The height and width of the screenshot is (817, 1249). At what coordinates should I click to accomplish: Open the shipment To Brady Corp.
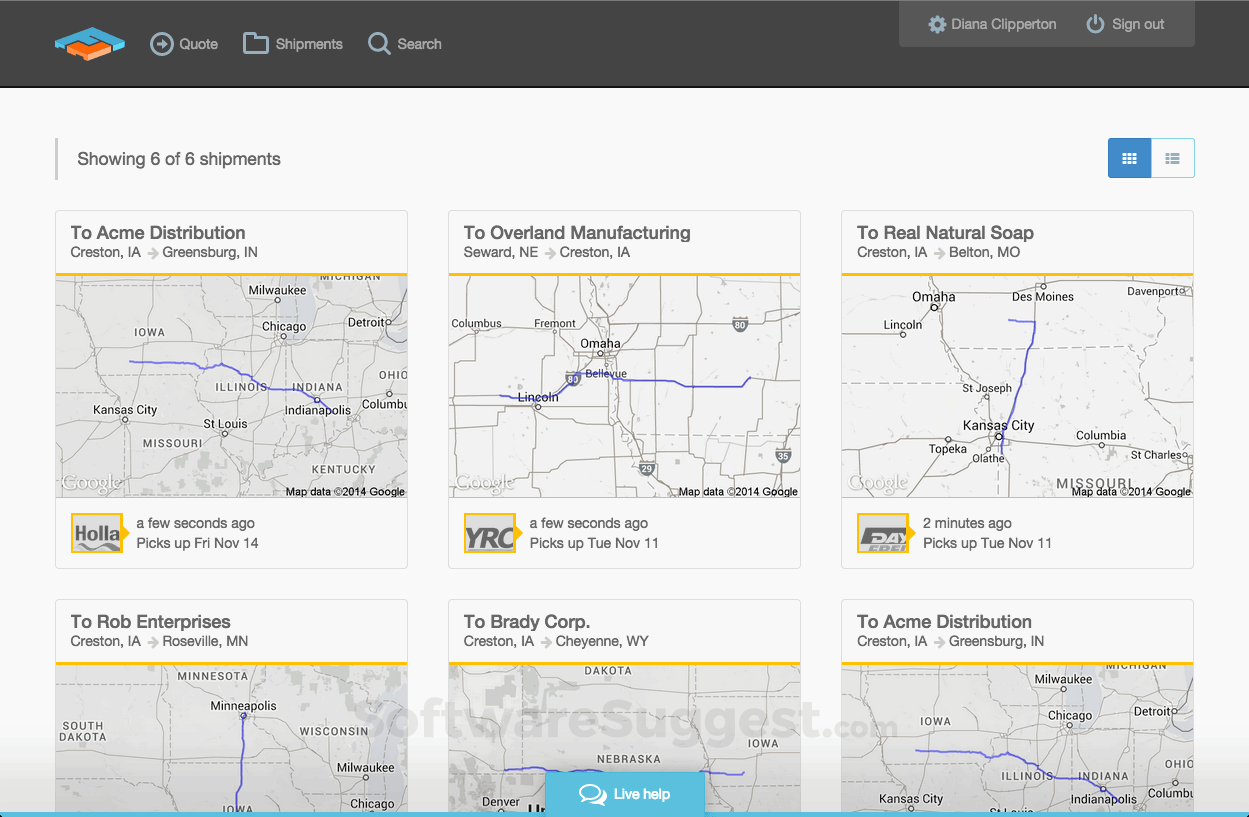(526, 621)
